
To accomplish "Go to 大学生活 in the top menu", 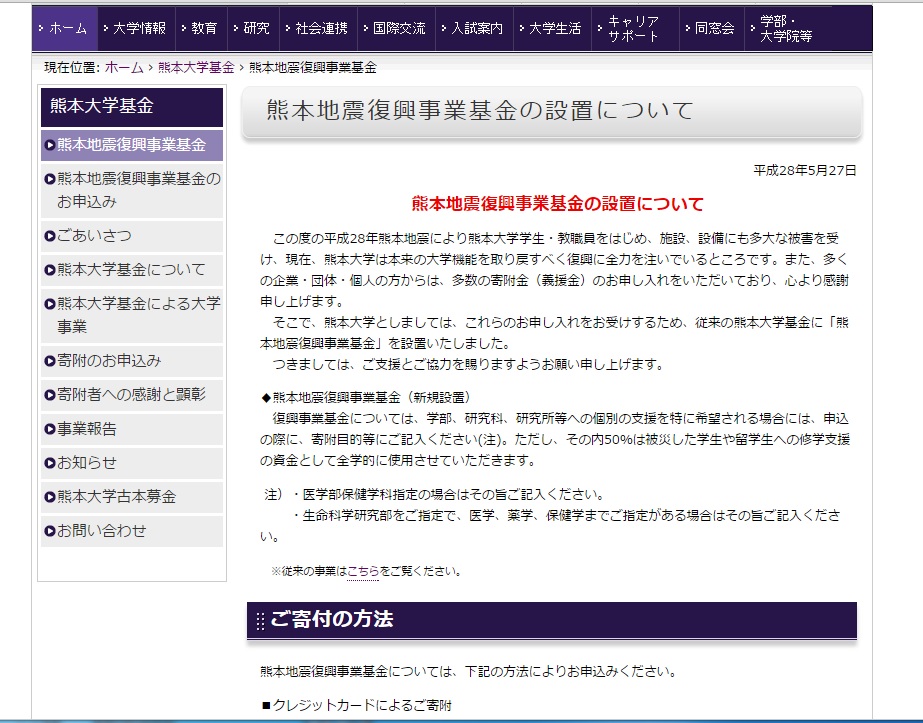I will pos(552,28).
